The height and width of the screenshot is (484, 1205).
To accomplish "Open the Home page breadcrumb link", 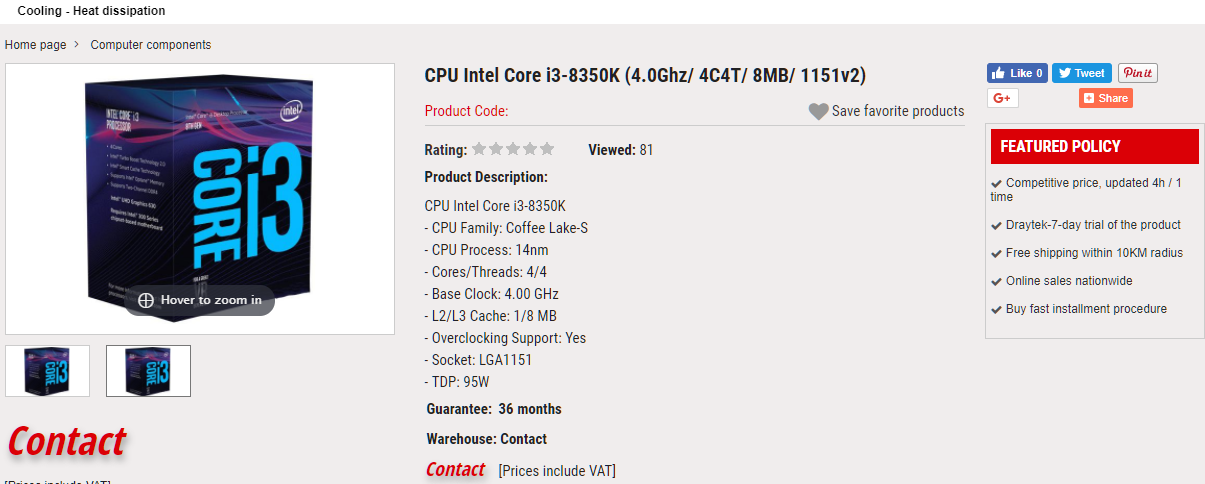I will (x=36, y=45).
